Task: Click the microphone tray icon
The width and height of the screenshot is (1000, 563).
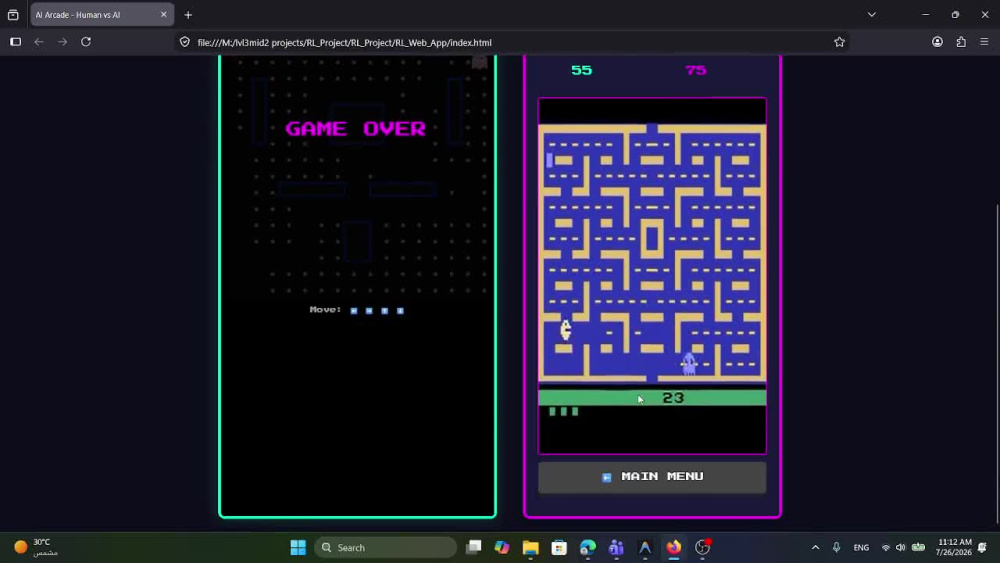Action: 836,547
